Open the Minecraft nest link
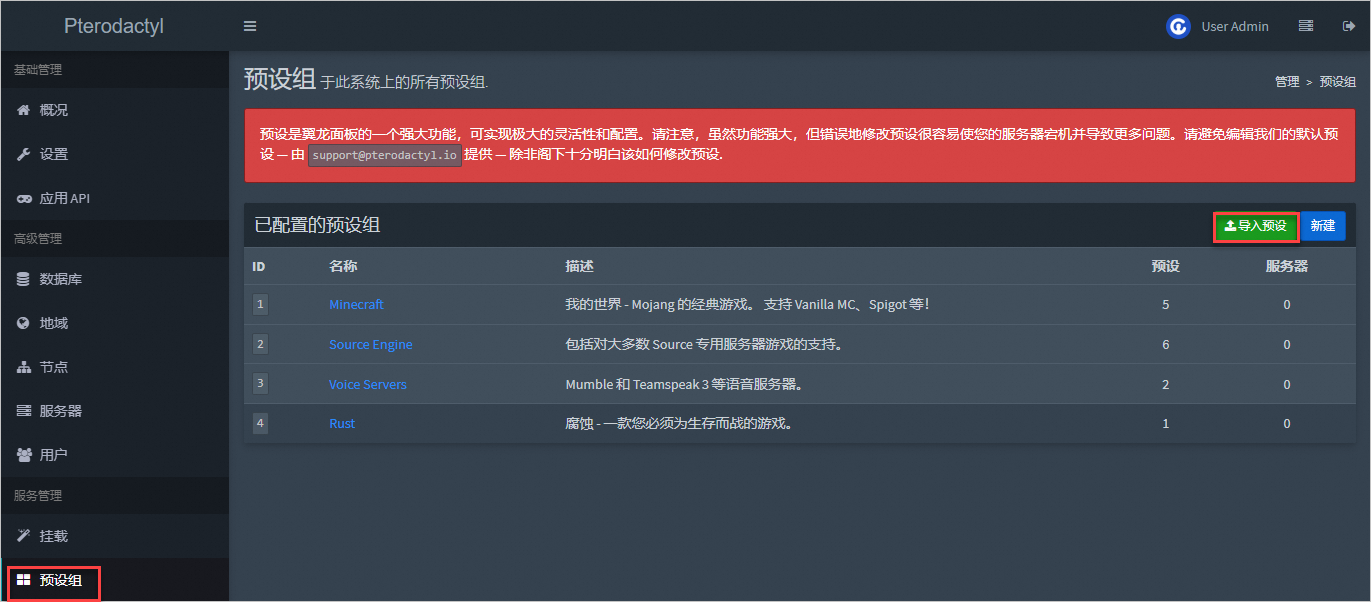This screenshot has width=1371, height=602. click(x=356, y=304)
